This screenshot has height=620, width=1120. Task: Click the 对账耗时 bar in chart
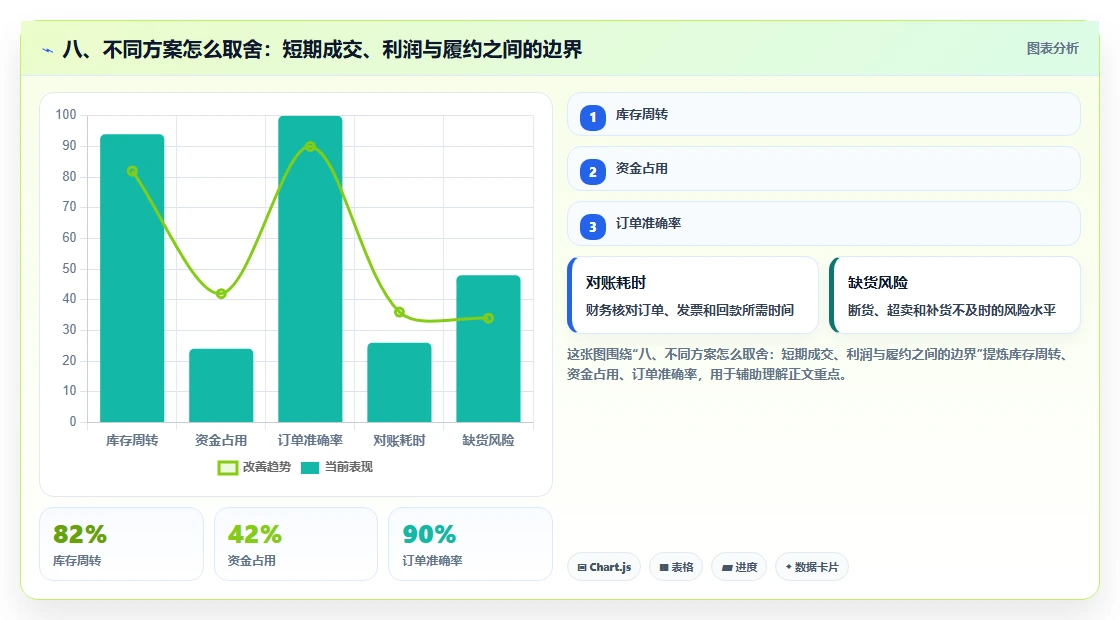(399, 383)
